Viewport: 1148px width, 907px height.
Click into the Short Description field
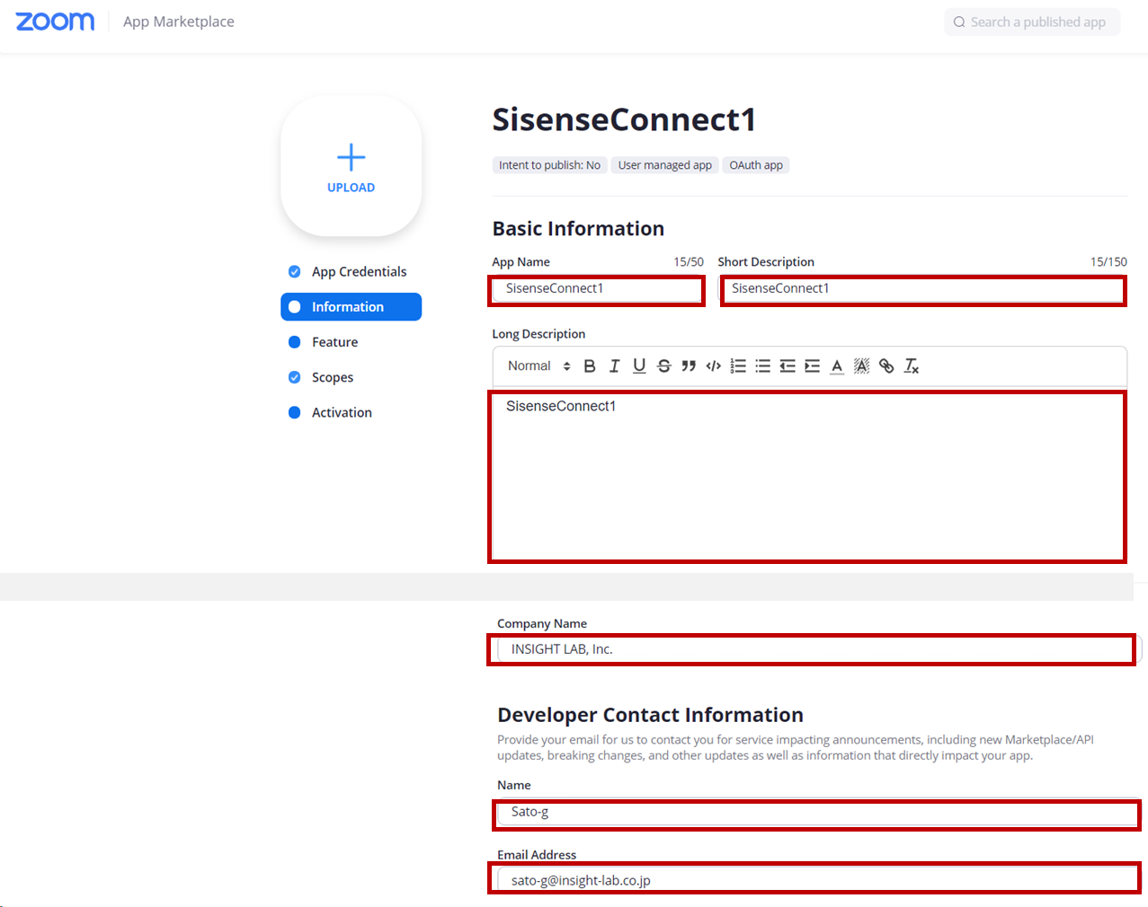922,289
